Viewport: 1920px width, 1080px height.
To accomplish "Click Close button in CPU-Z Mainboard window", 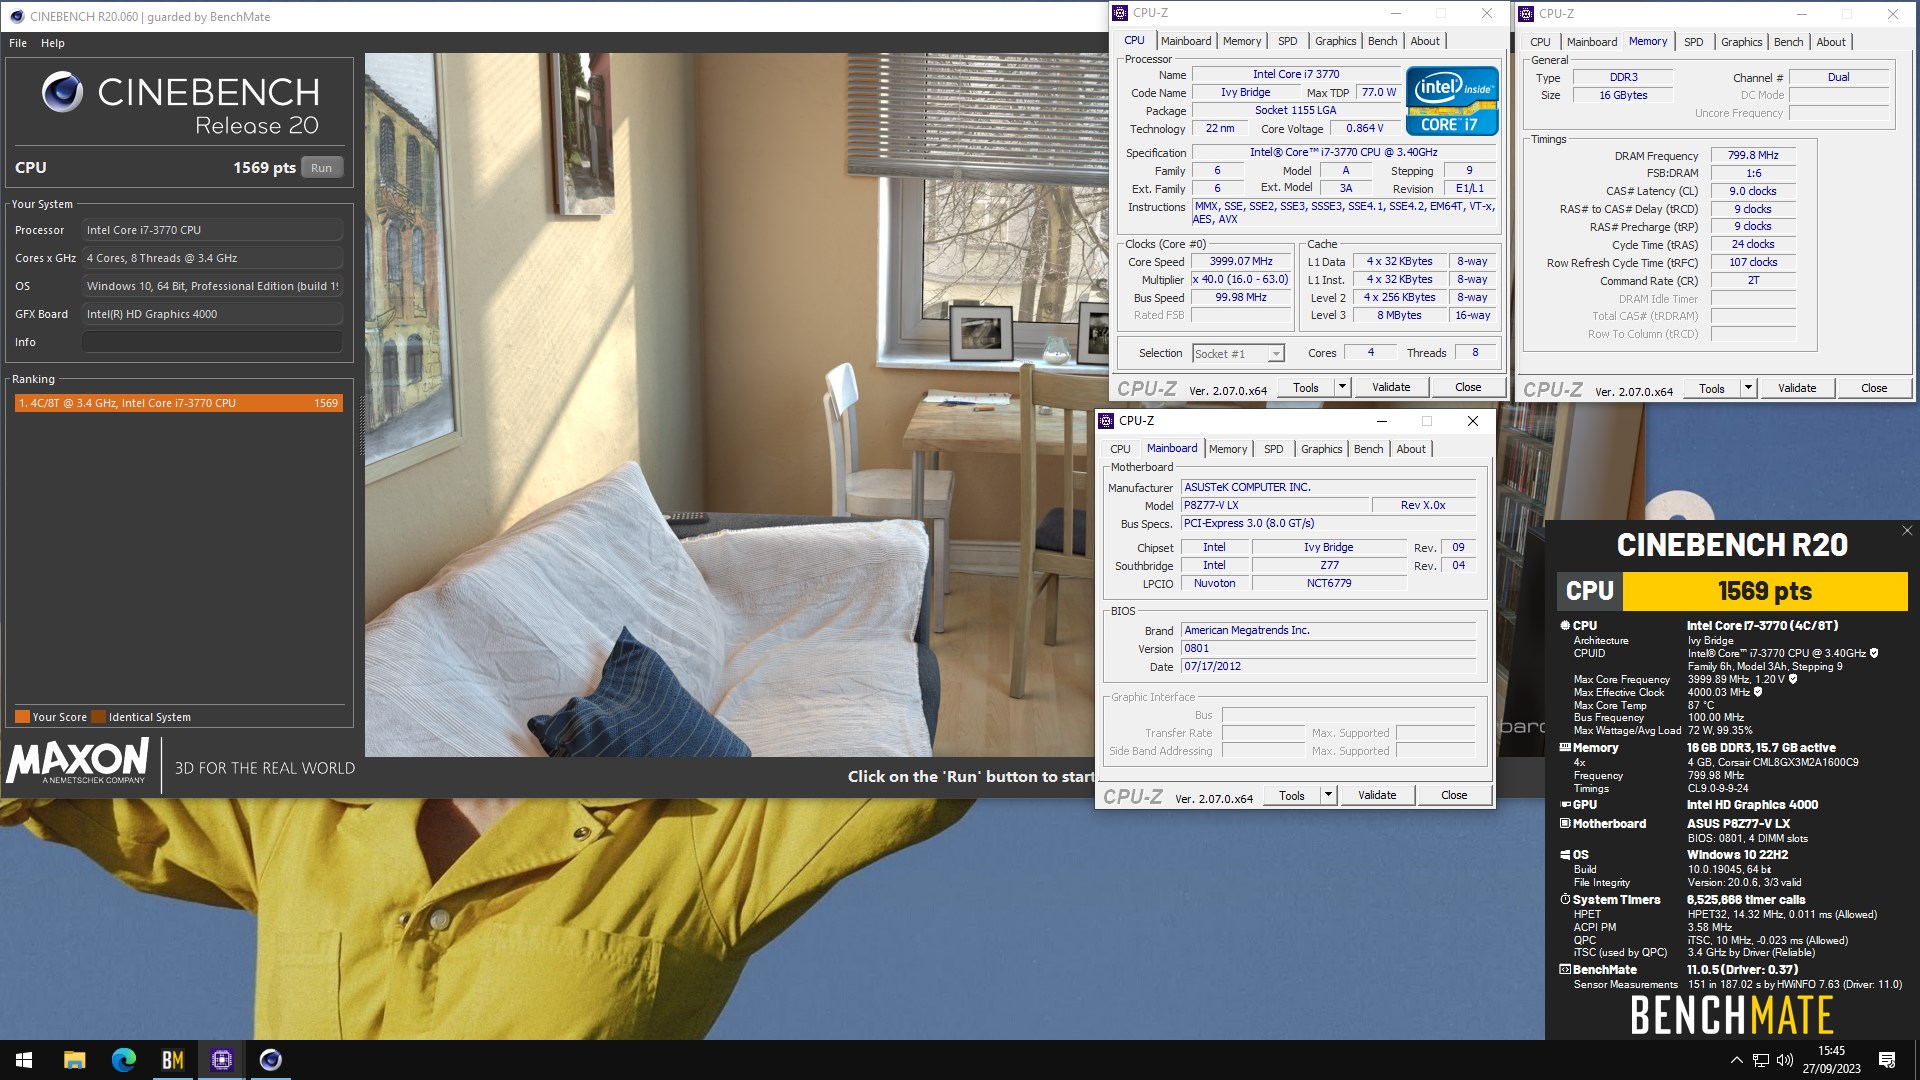I will tap(1454, 796).
